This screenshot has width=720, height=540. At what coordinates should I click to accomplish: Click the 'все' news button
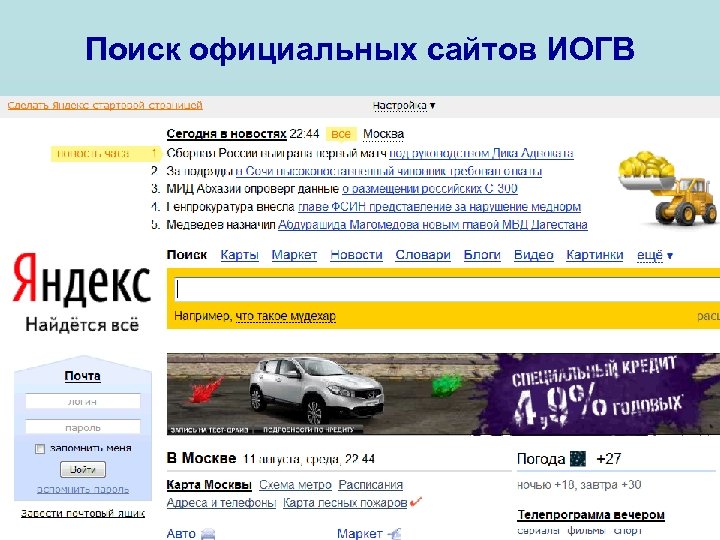point(341,134)
